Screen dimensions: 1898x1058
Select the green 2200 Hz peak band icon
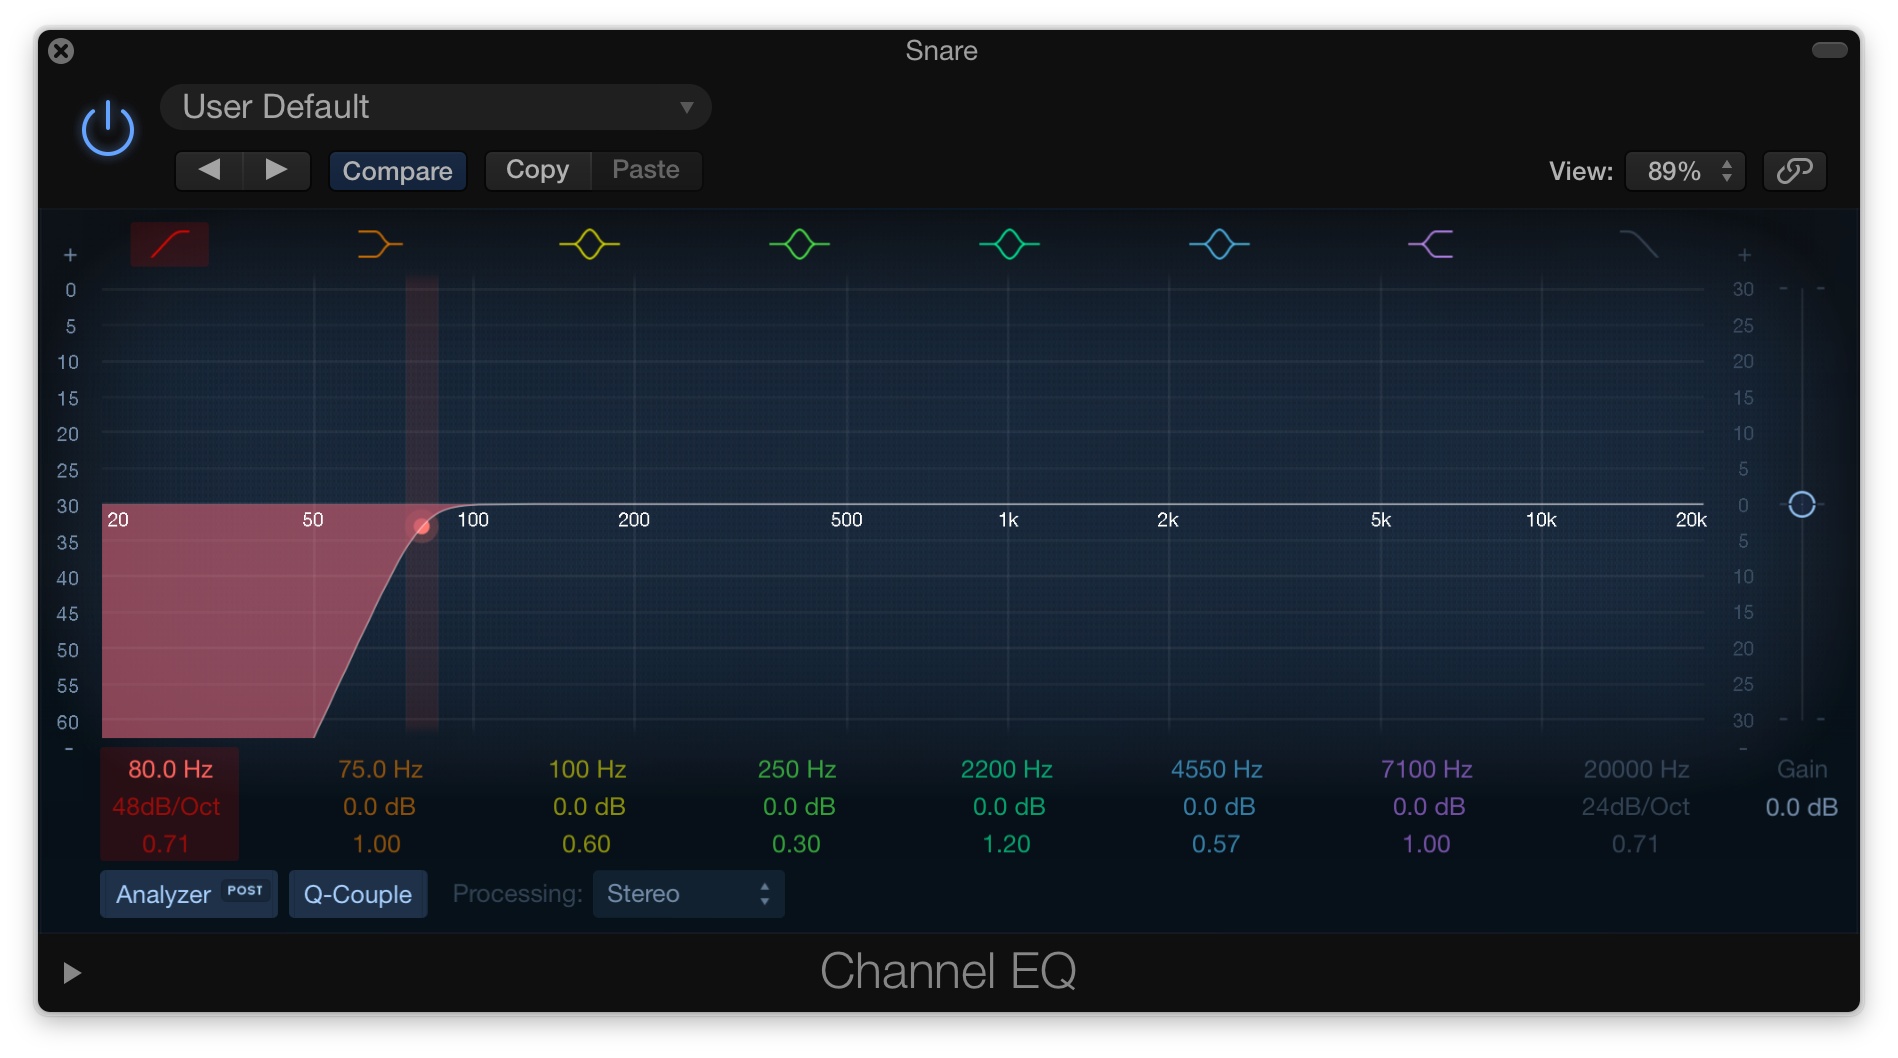point(1008,243)
